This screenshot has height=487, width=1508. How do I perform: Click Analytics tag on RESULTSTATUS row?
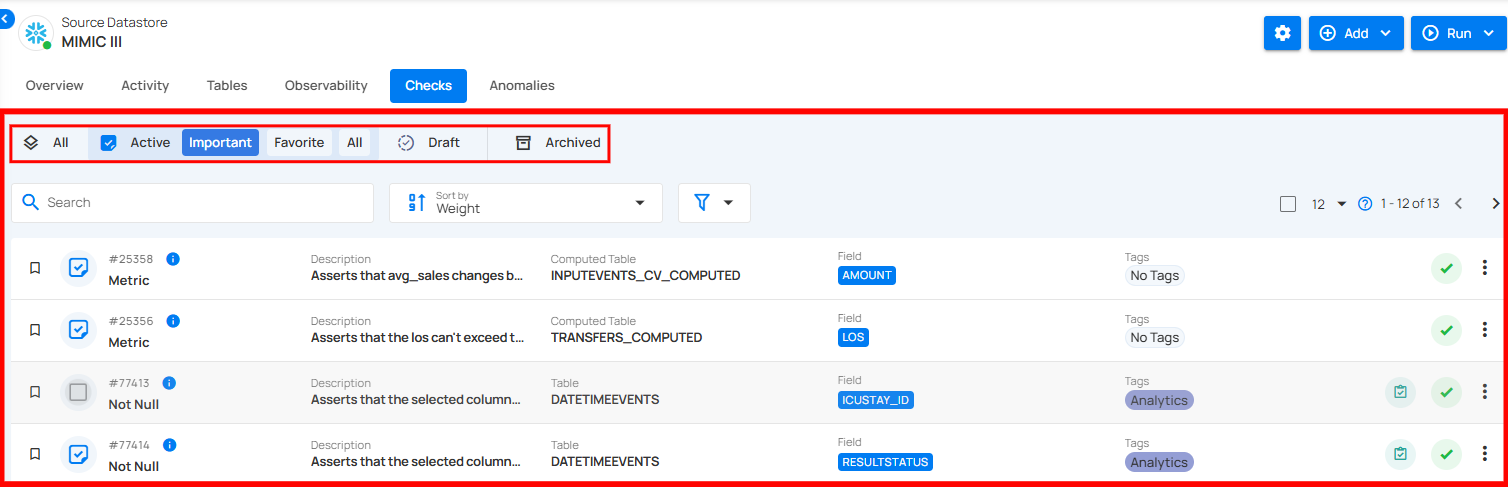pyautogui.click(x=1159, y=462)
